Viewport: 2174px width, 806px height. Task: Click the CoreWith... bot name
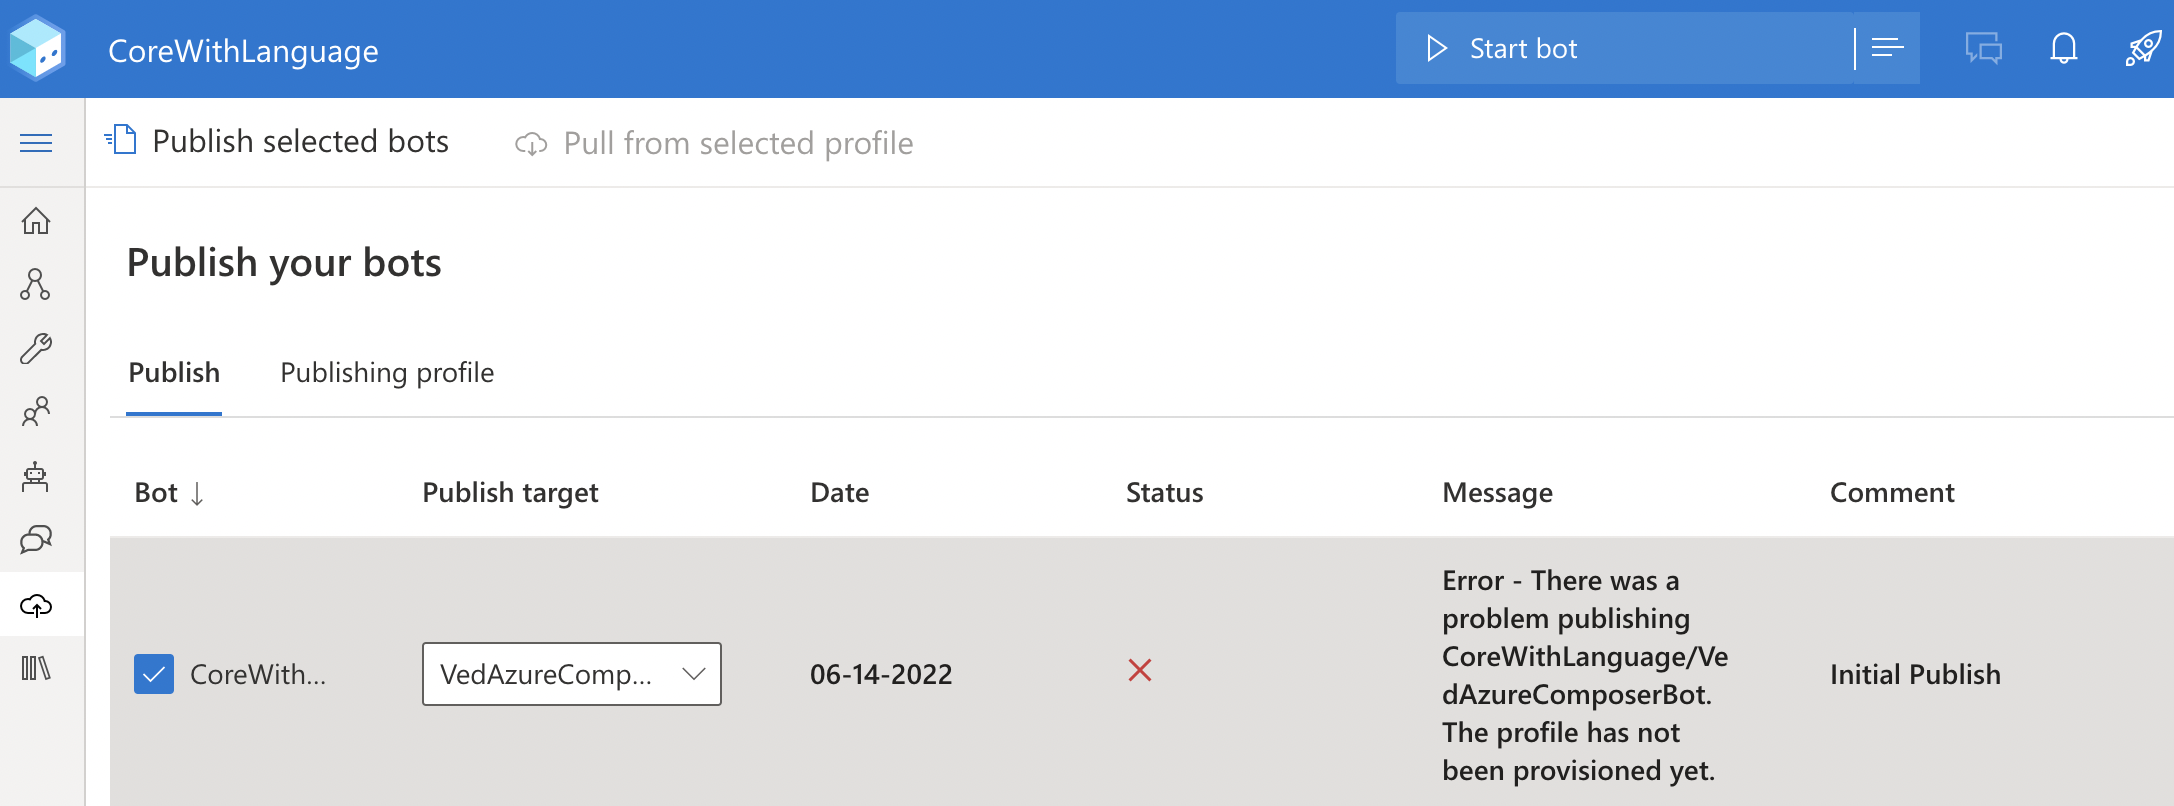258,674
